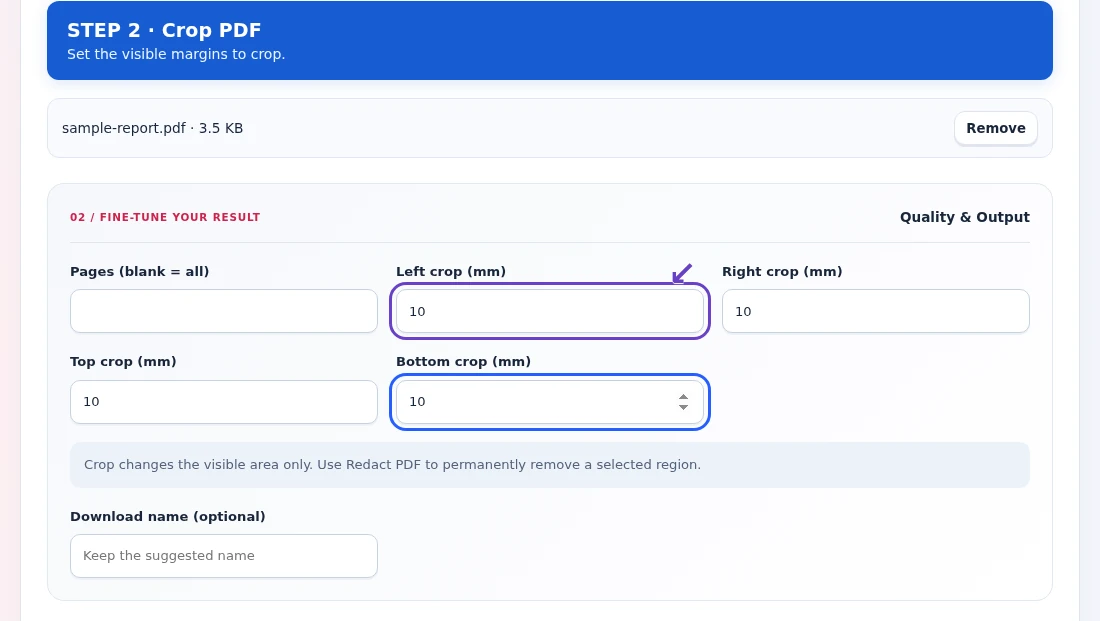Click the Download name (optional) field
The image size is (1100, 621).
coord(224,556)
